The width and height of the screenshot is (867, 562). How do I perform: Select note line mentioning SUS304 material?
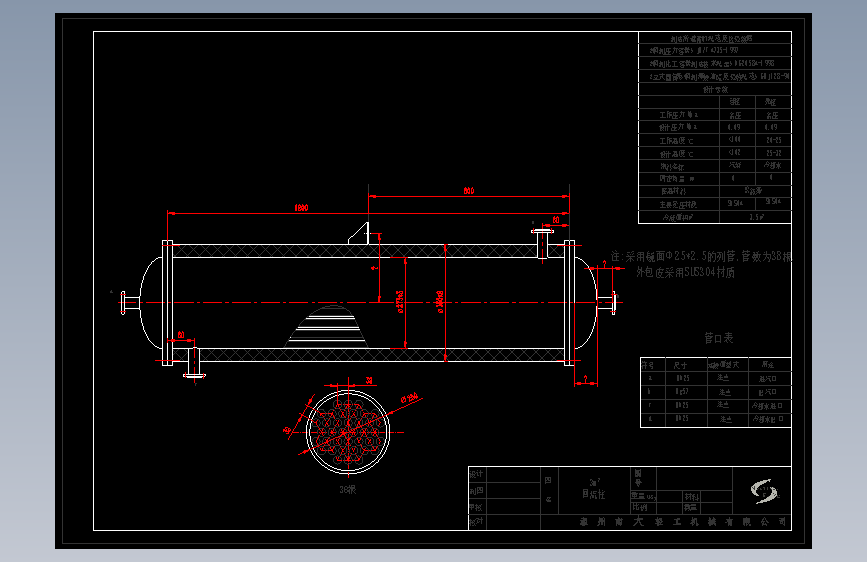pos(686,272)
